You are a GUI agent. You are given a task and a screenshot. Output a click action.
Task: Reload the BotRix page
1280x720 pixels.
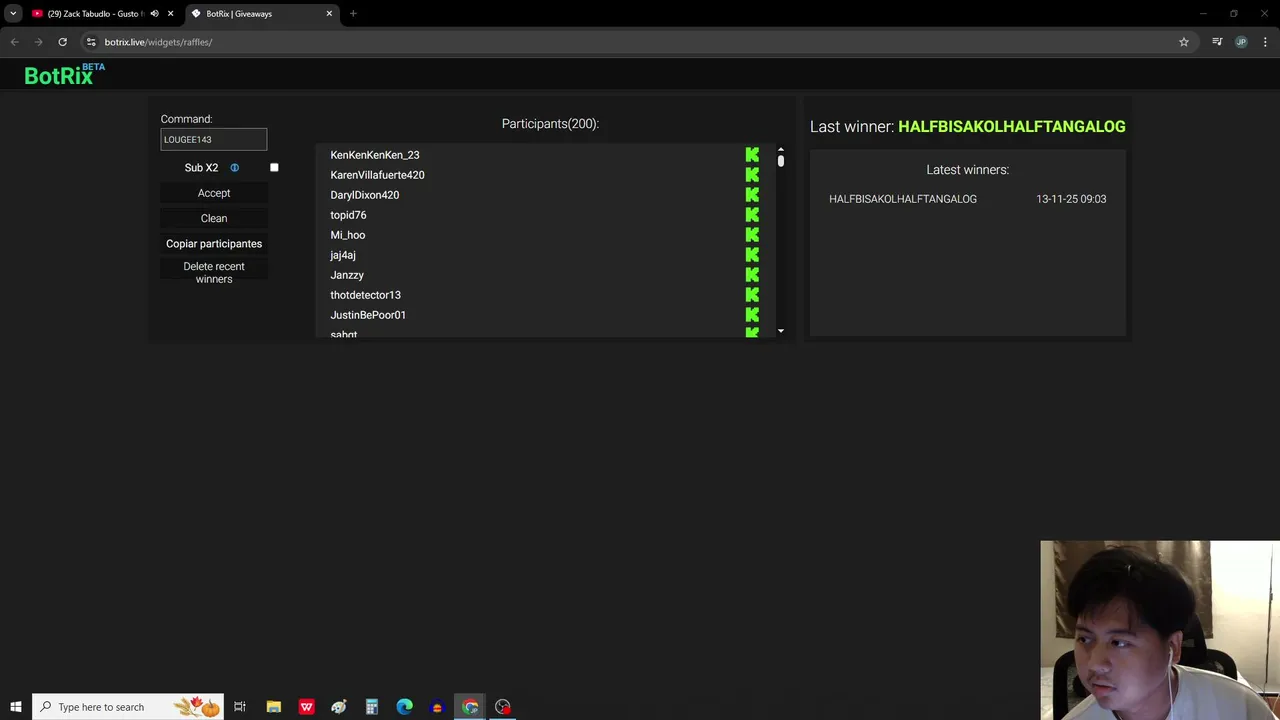coord(62,42)
